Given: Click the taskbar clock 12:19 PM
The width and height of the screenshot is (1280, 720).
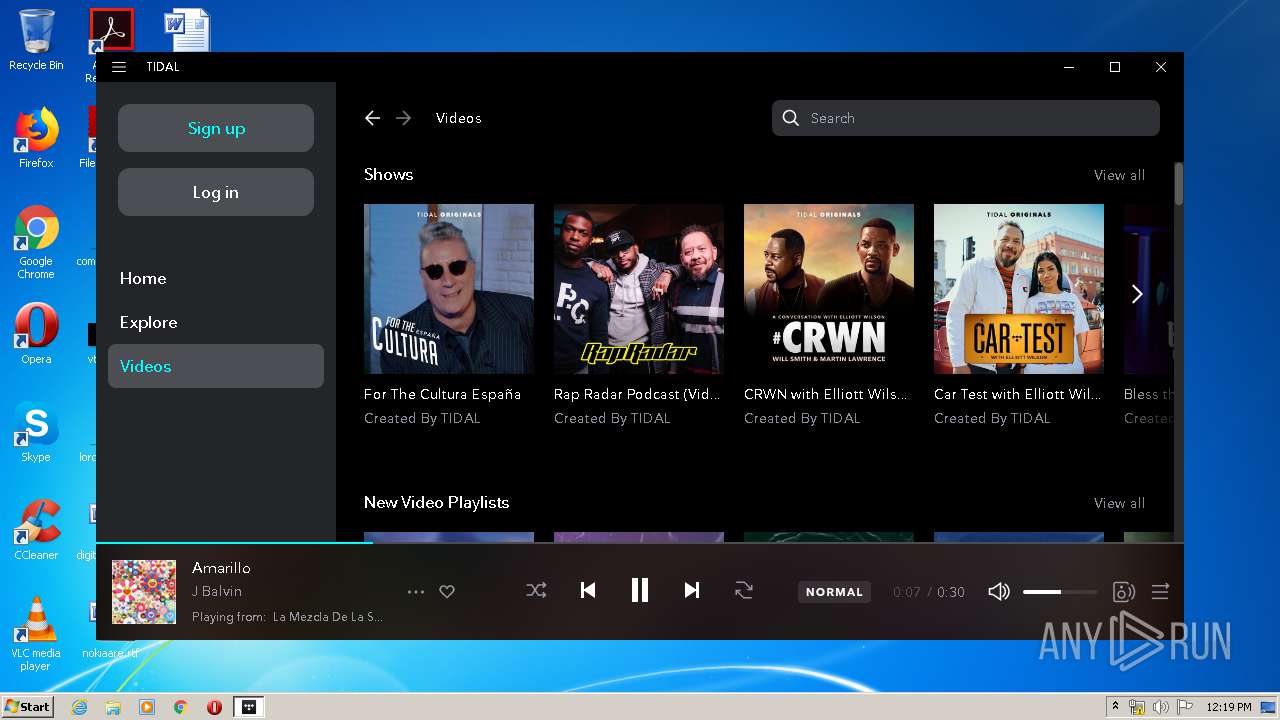Looking at the screenshot, I should (1229, 707).
